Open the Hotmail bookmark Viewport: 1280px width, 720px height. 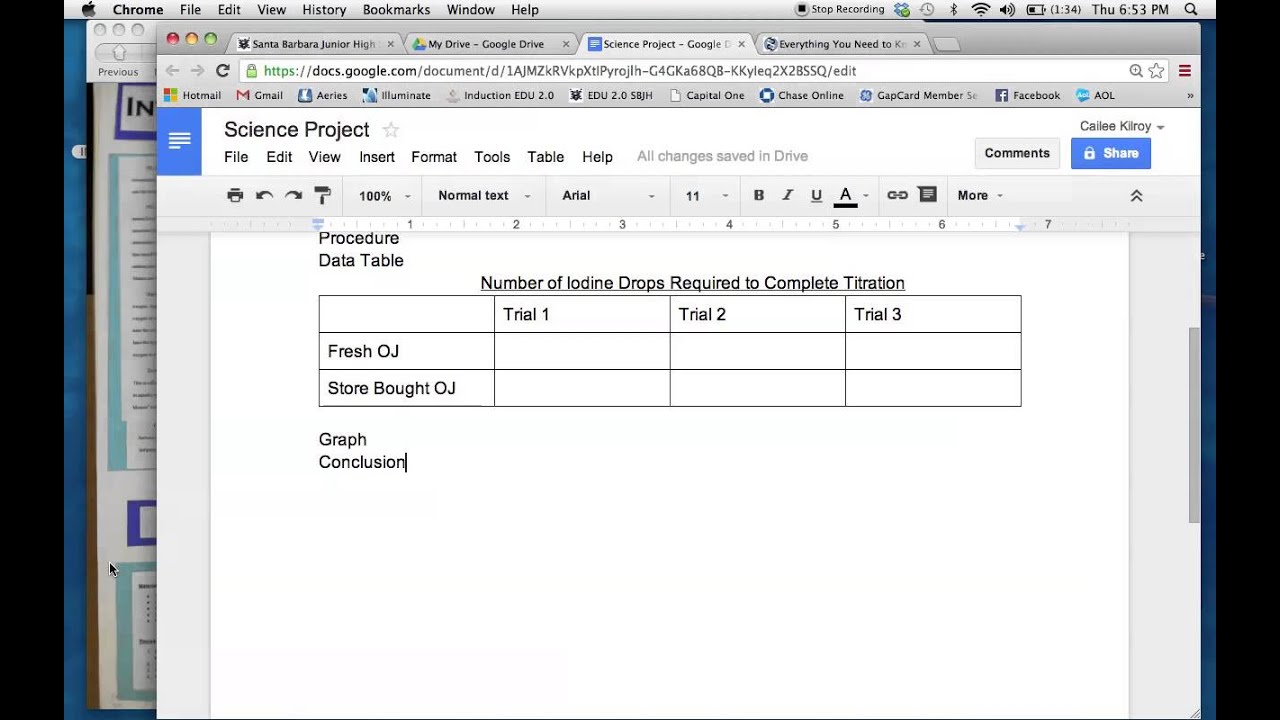pos(192,96)
